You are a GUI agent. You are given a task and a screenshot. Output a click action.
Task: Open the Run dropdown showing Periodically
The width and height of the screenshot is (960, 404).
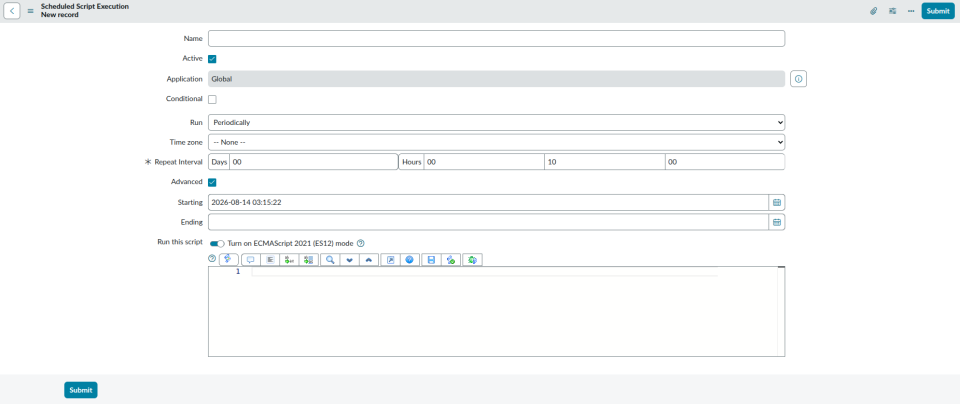[497, 122]
